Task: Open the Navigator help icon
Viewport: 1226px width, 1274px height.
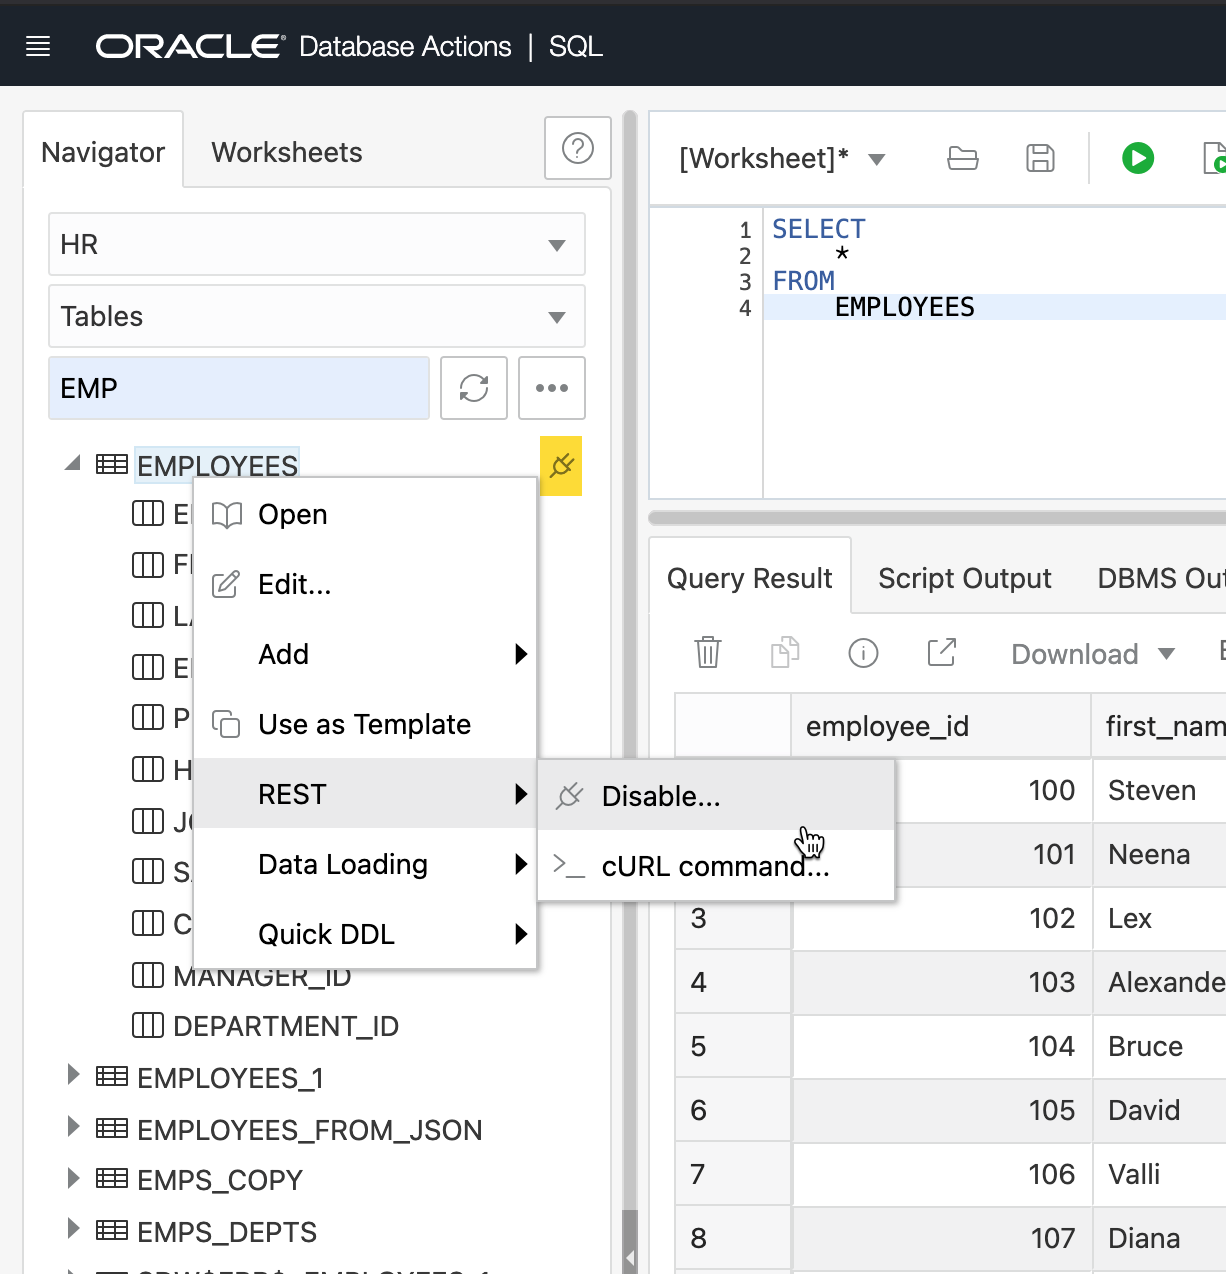Action: pyautogui.click(x=578, y=148)
